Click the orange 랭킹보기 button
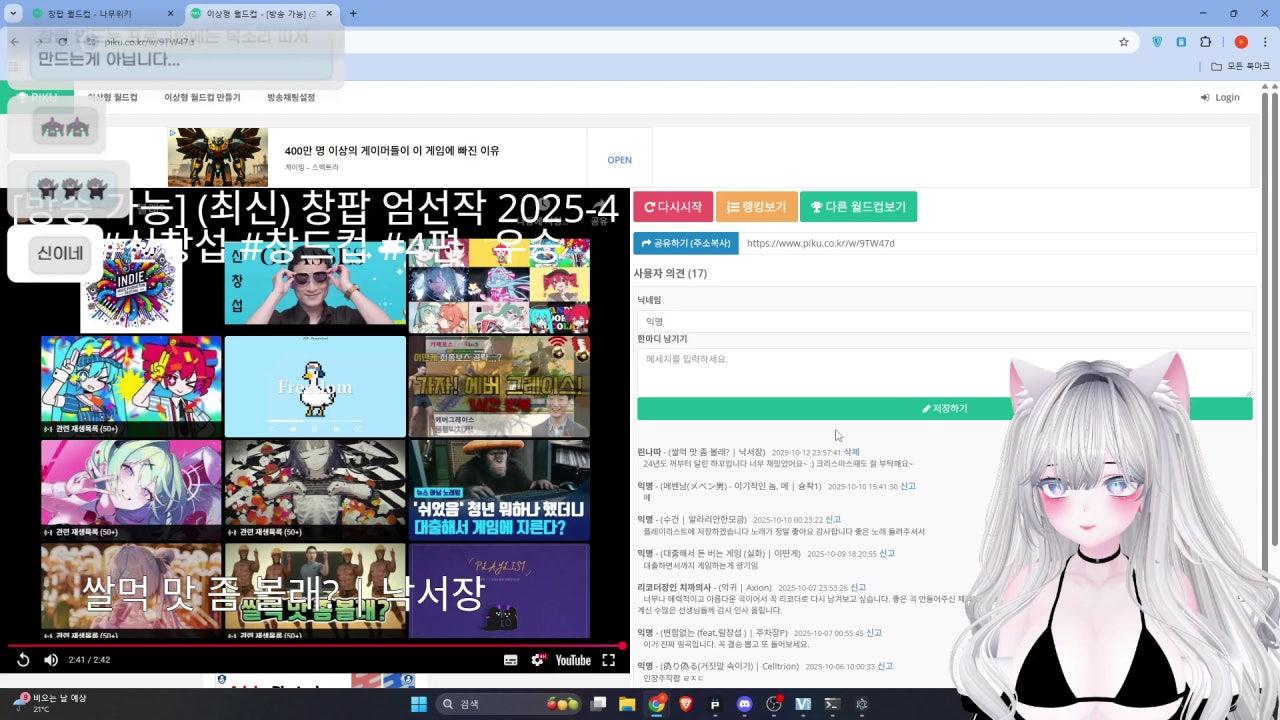Image resolution: width=1280 pixels, height=720 pixels. (757, 207)
